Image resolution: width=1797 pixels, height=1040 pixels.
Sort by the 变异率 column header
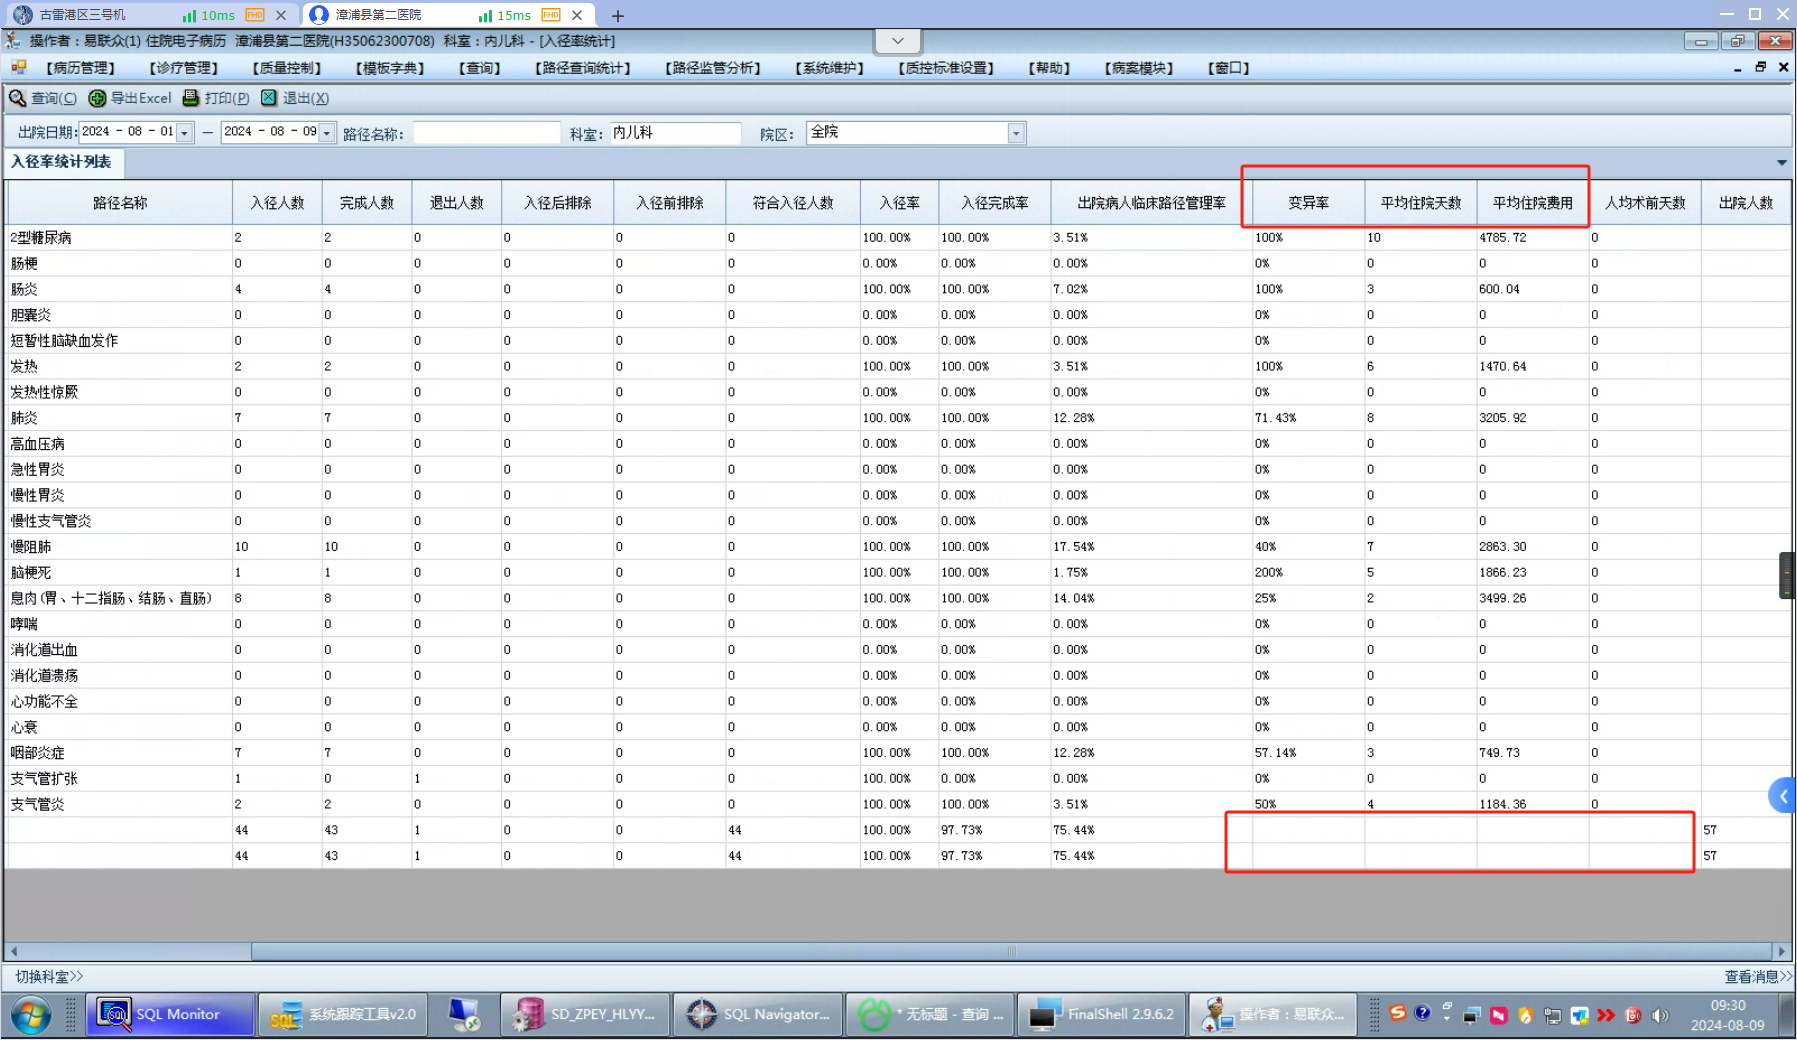coord(1308,203)
